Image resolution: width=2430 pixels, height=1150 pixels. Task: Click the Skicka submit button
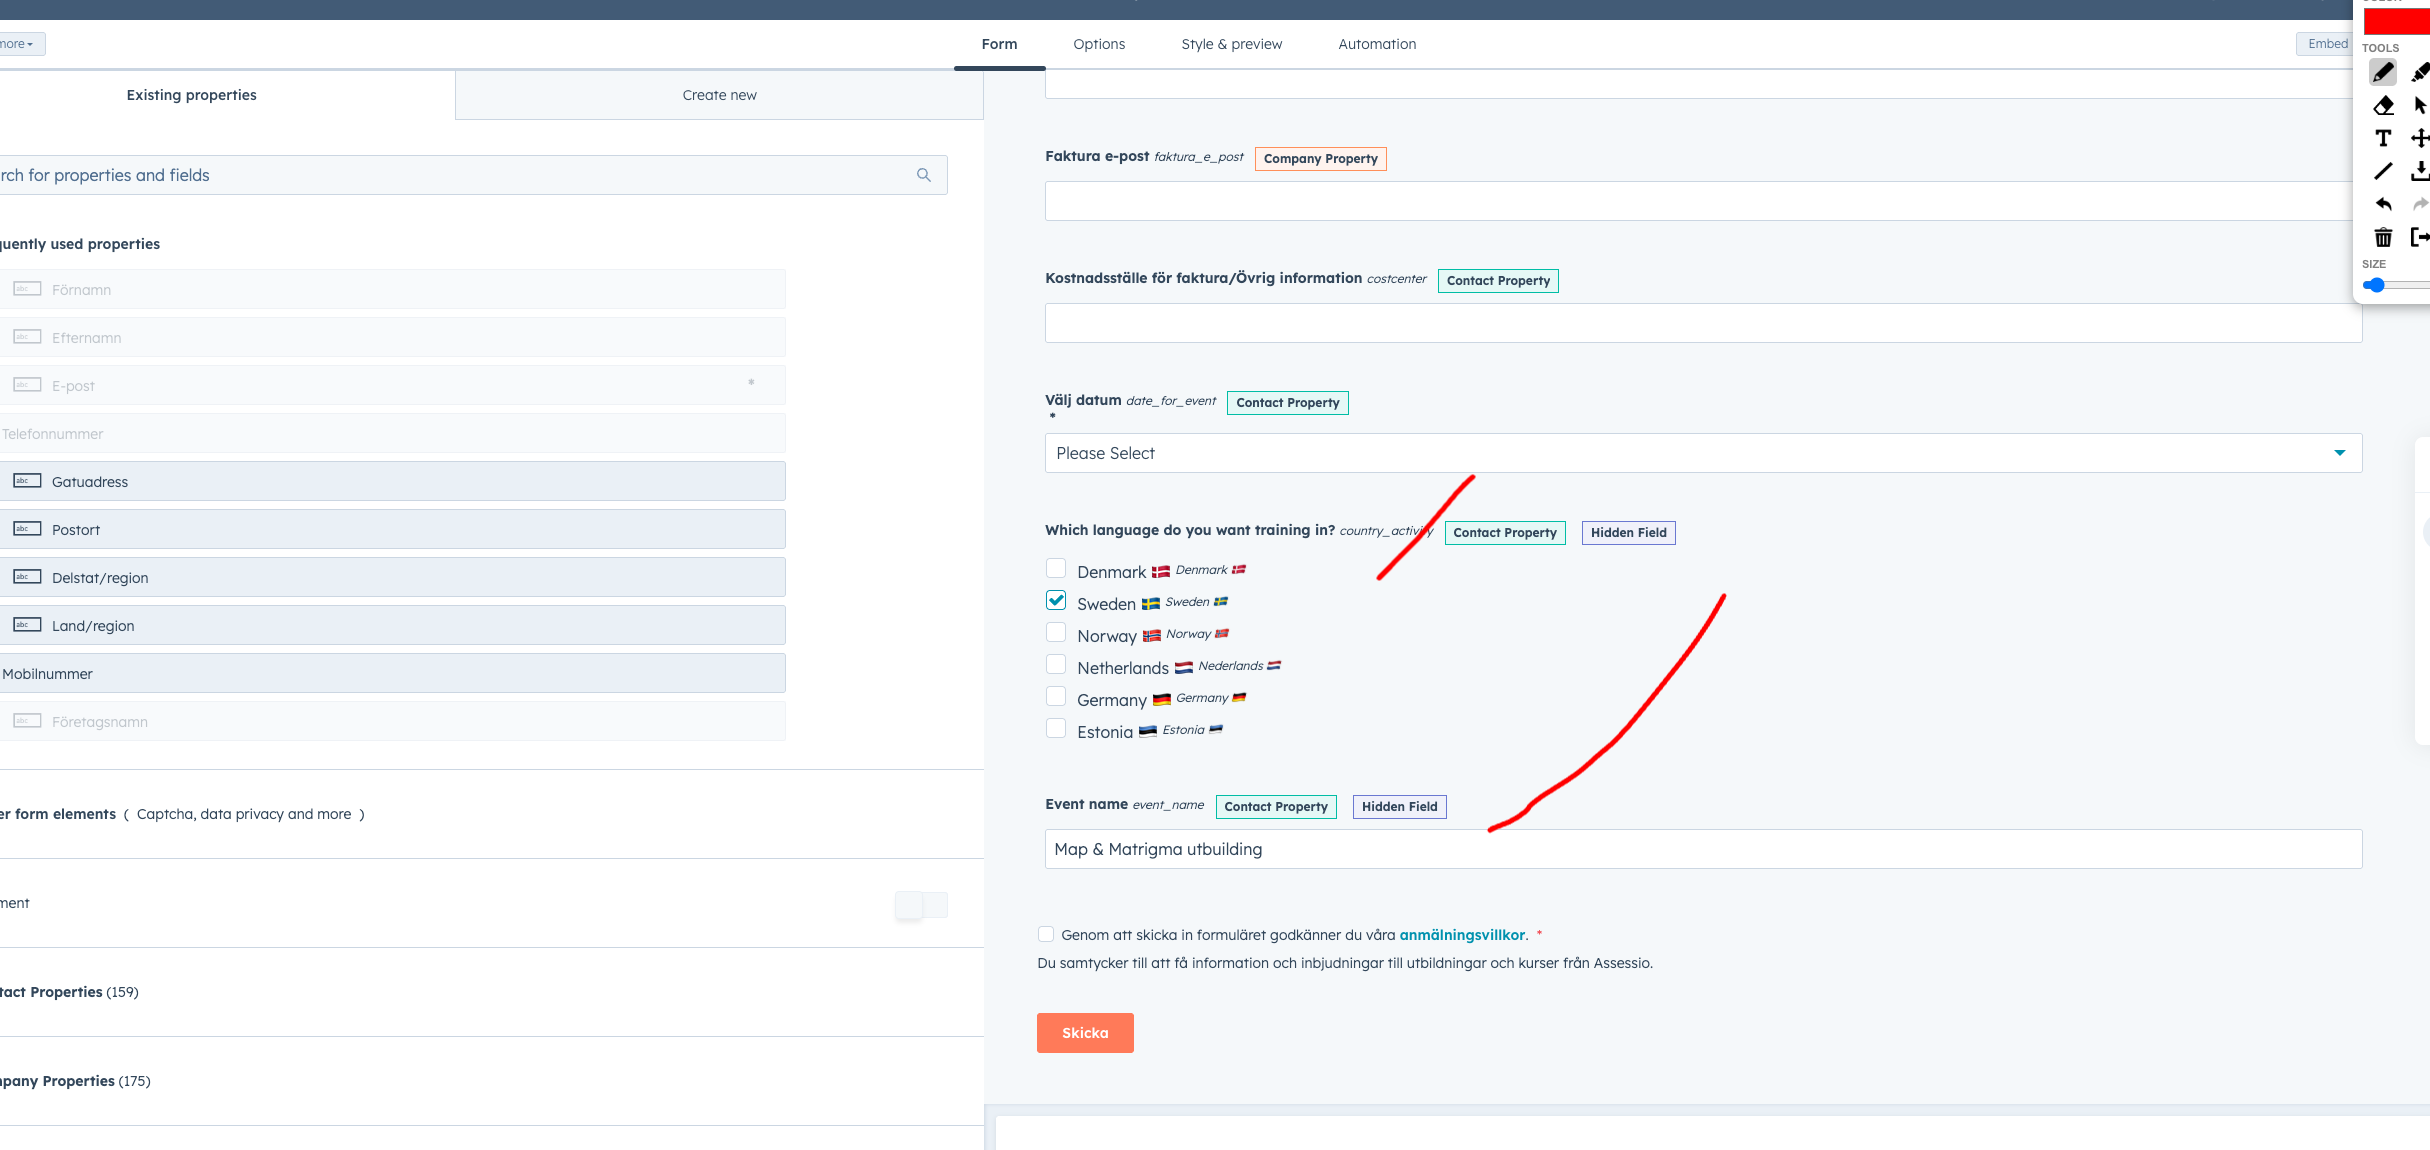click(x=1084, y=1033)
